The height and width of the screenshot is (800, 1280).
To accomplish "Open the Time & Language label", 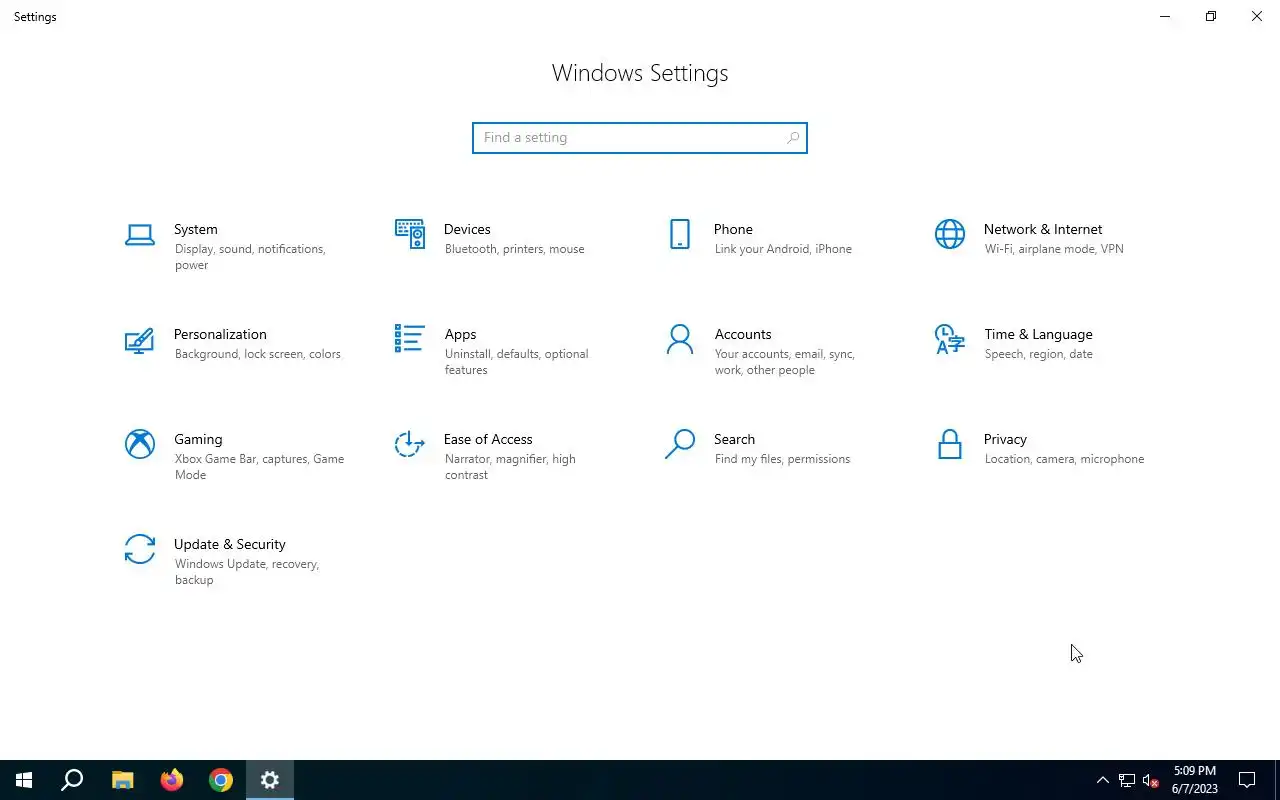I will tap(1038, 334).
